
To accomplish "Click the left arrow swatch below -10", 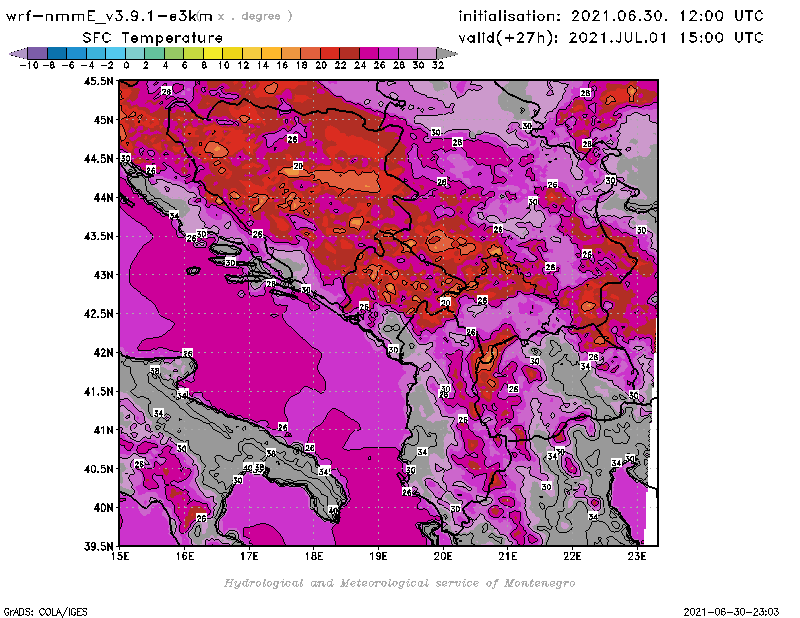I will (x=19, y=54).
